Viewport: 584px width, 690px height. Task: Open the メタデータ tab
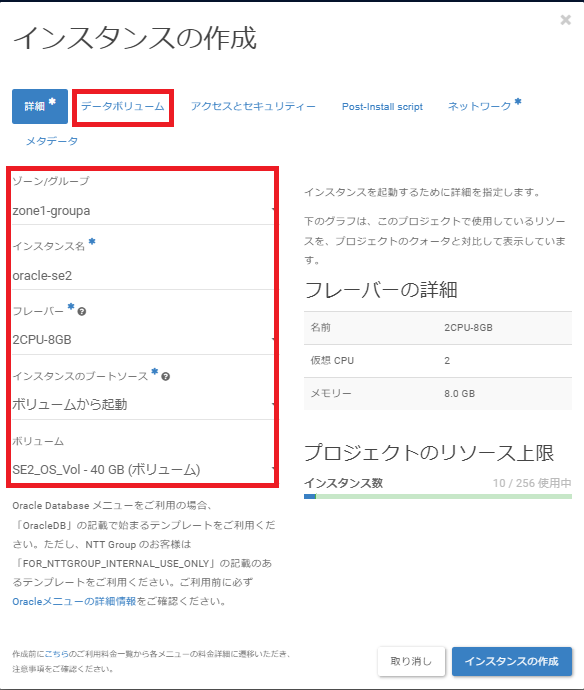pyautogui.click(x=52, y=141)
